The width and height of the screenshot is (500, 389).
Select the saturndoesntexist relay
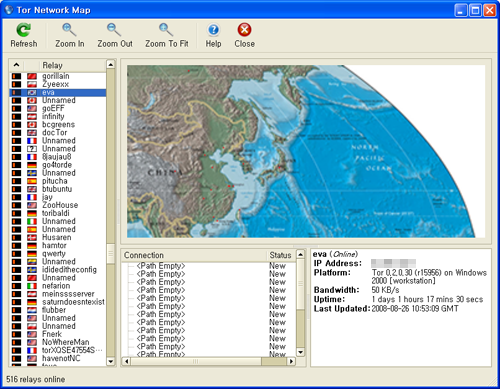pyautogui.click(x=58, y=302)
